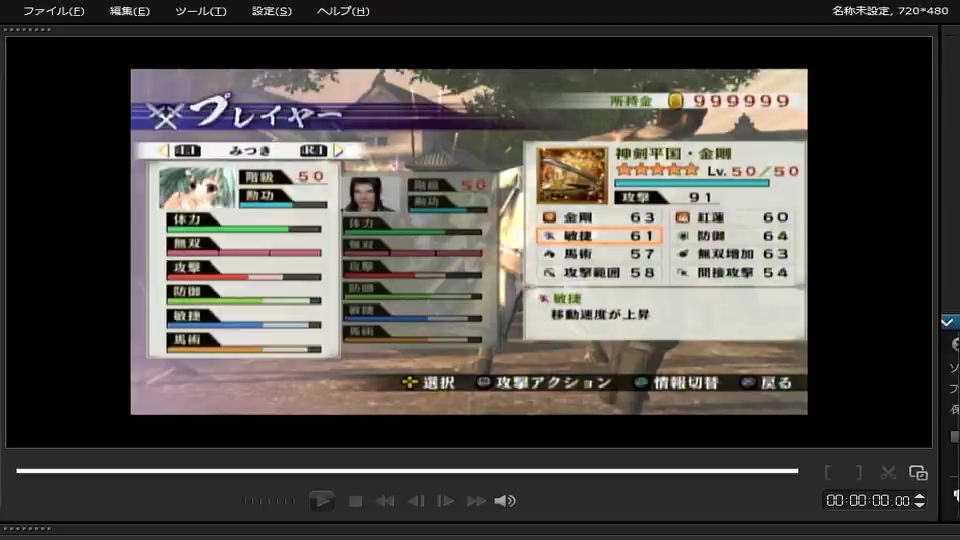Click the 移動速度が上昇 description text
This screenshot has height=540, width=960.
[x=600, y=315]
